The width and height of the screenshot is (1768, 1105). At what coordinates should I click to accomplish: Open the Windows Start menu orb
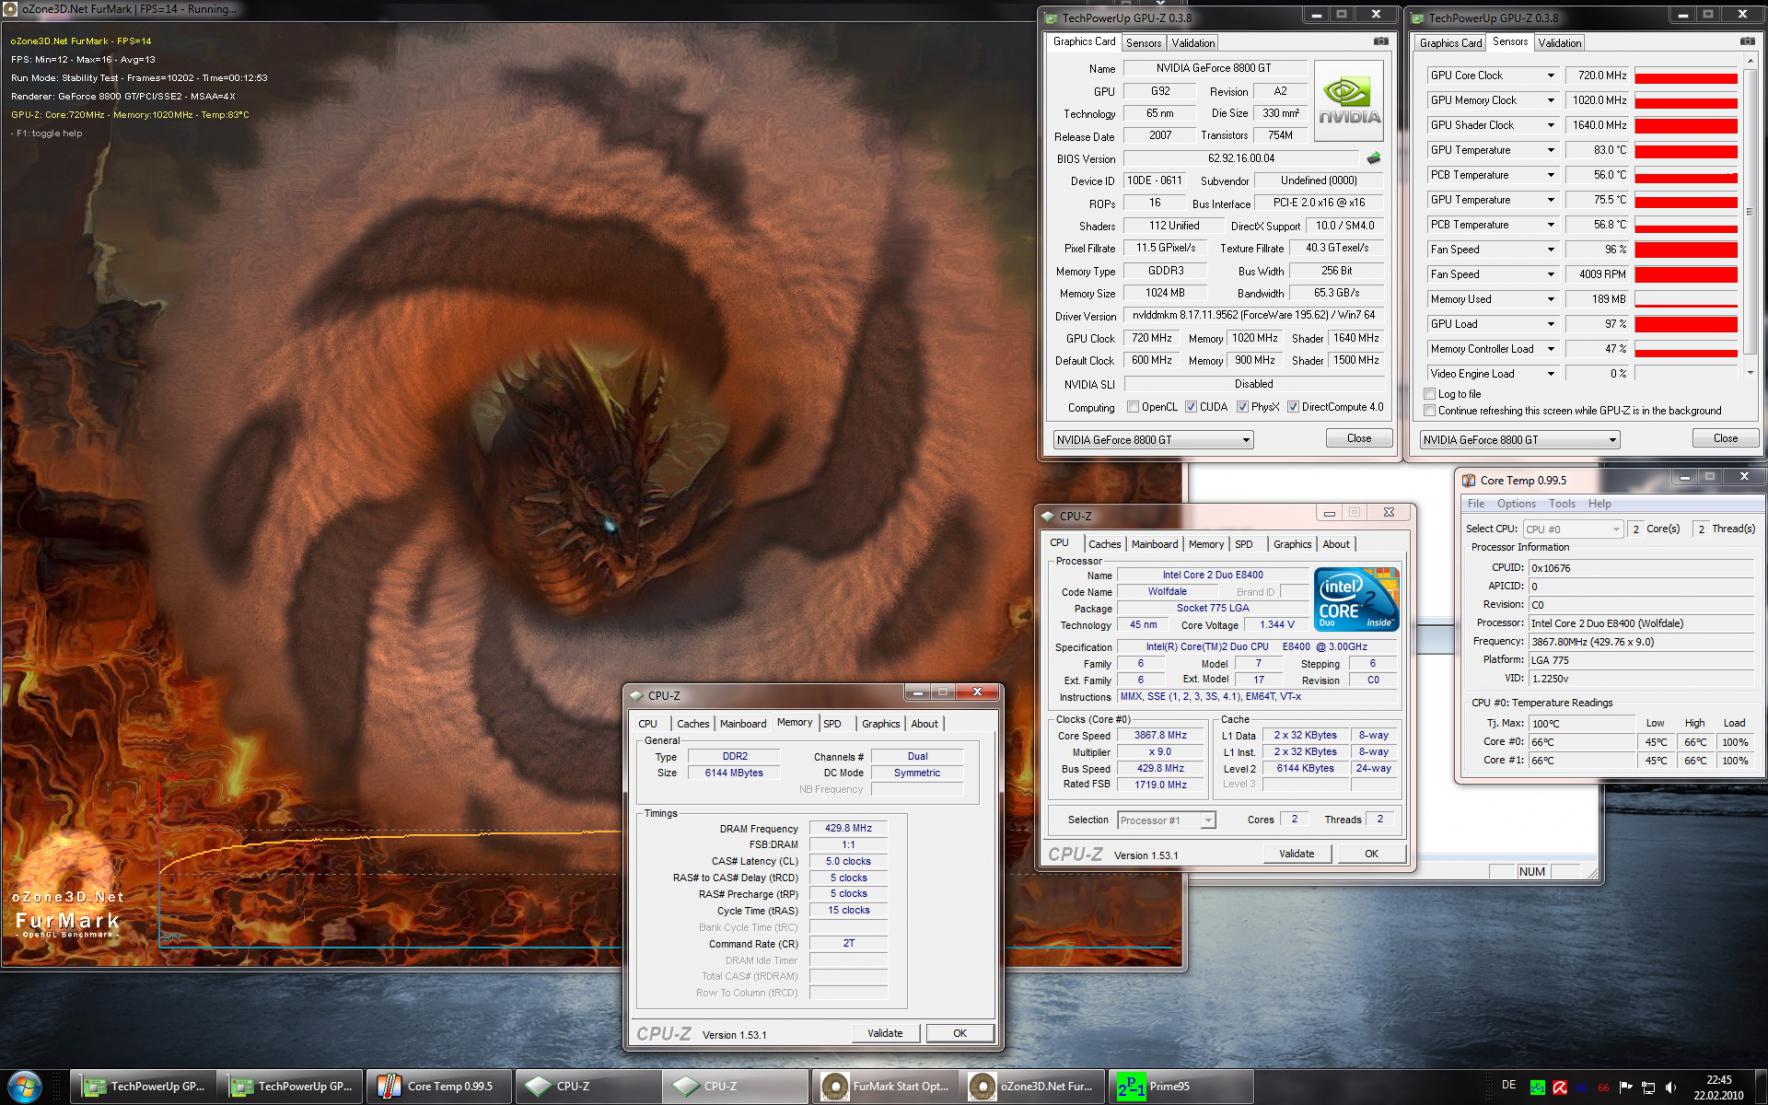click(x=24, y=1086)
